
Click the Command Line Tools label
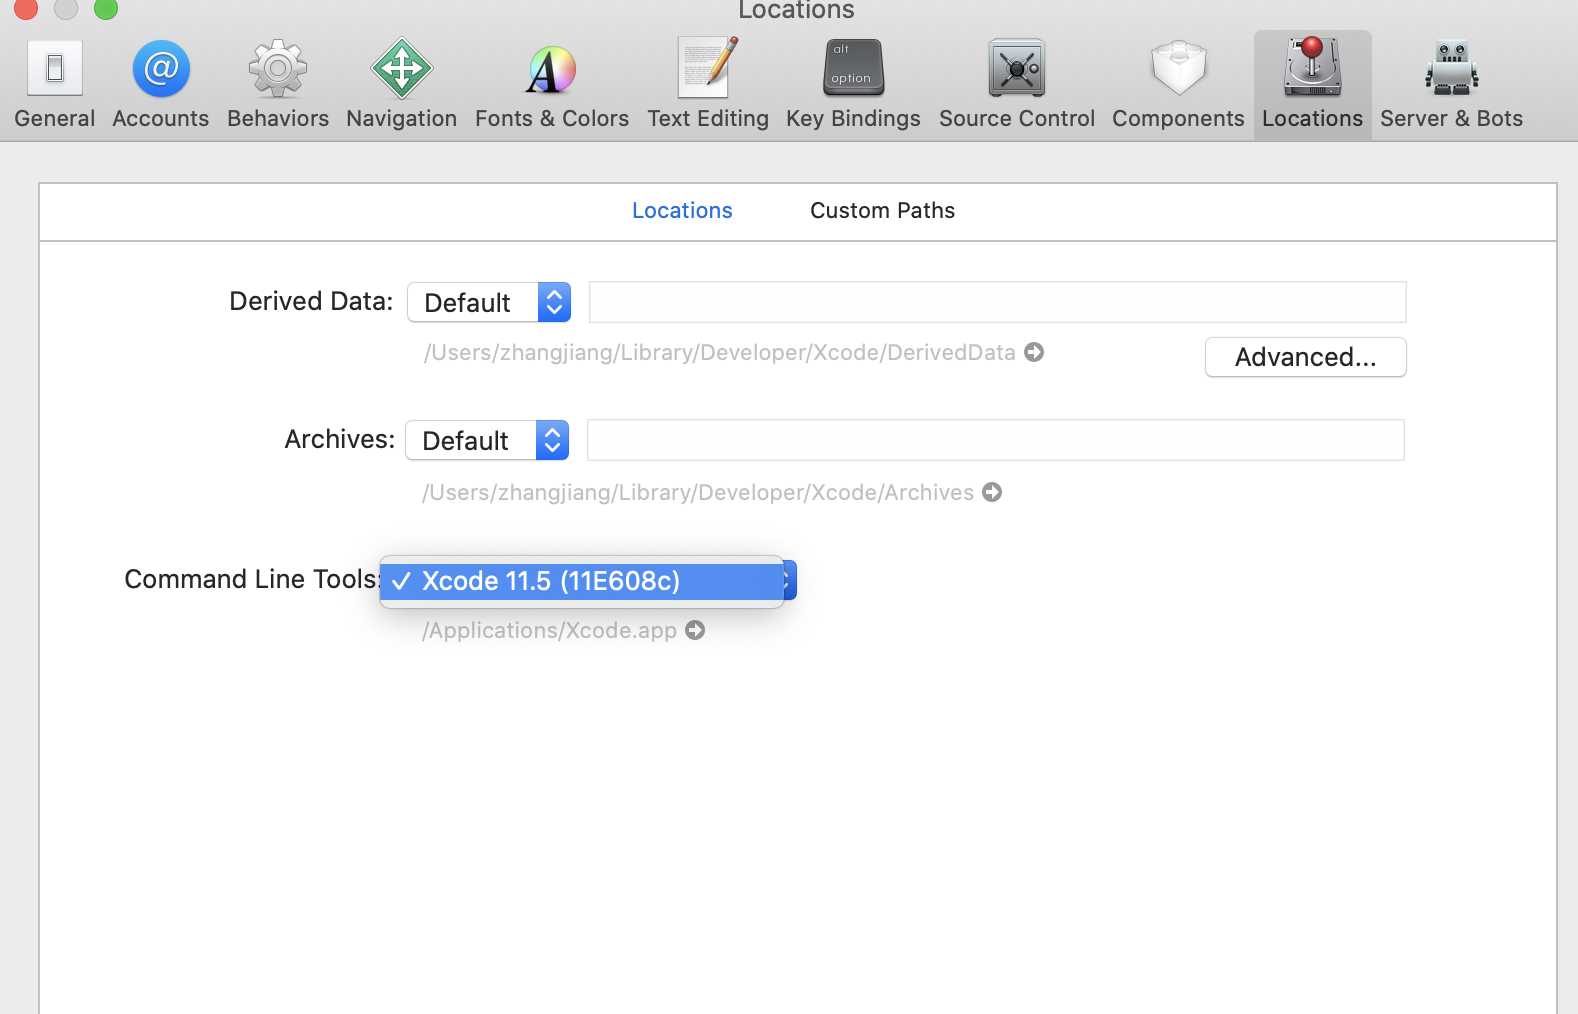pos(252,579)
